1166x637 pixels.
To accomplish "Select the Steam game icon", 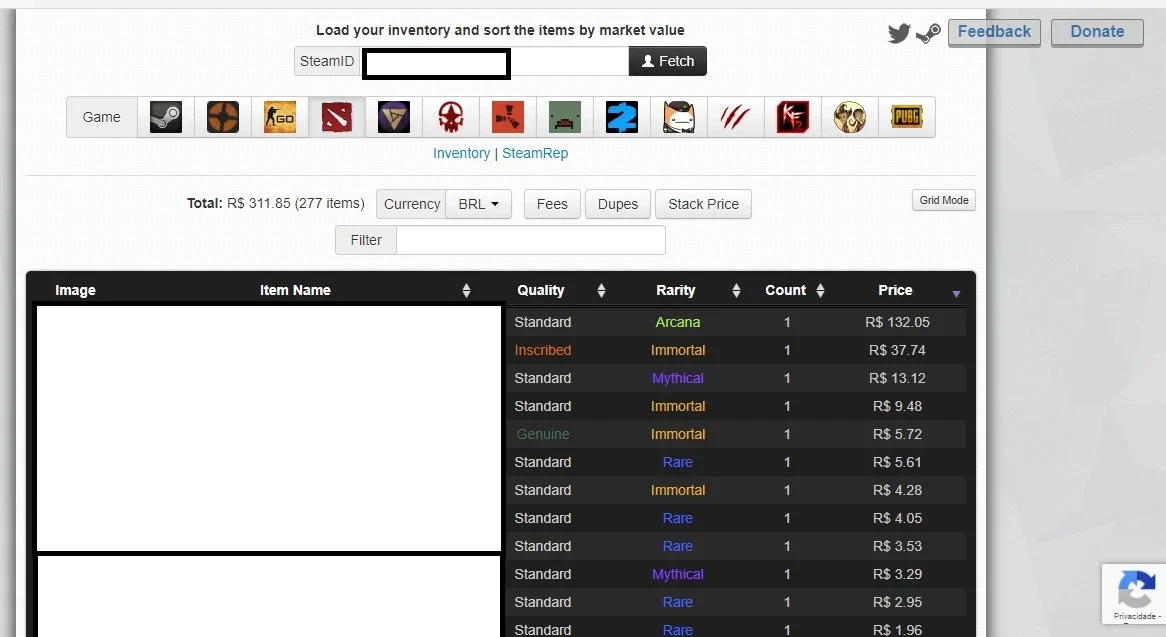I will (x=166, y=117).
